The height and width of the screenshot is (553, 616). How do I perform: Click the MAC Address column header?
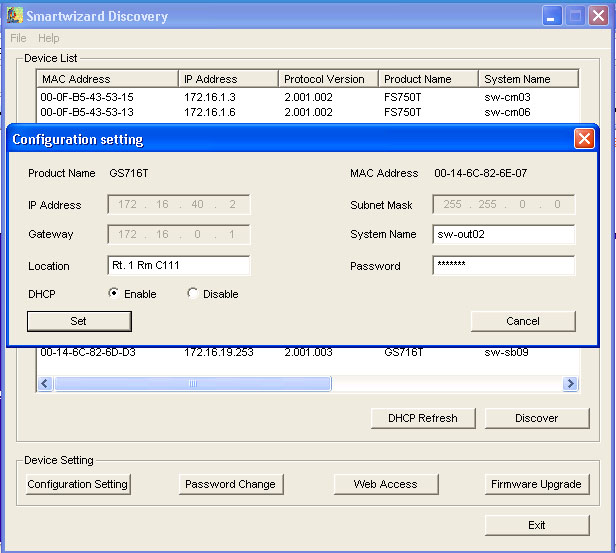pos(107,79)
